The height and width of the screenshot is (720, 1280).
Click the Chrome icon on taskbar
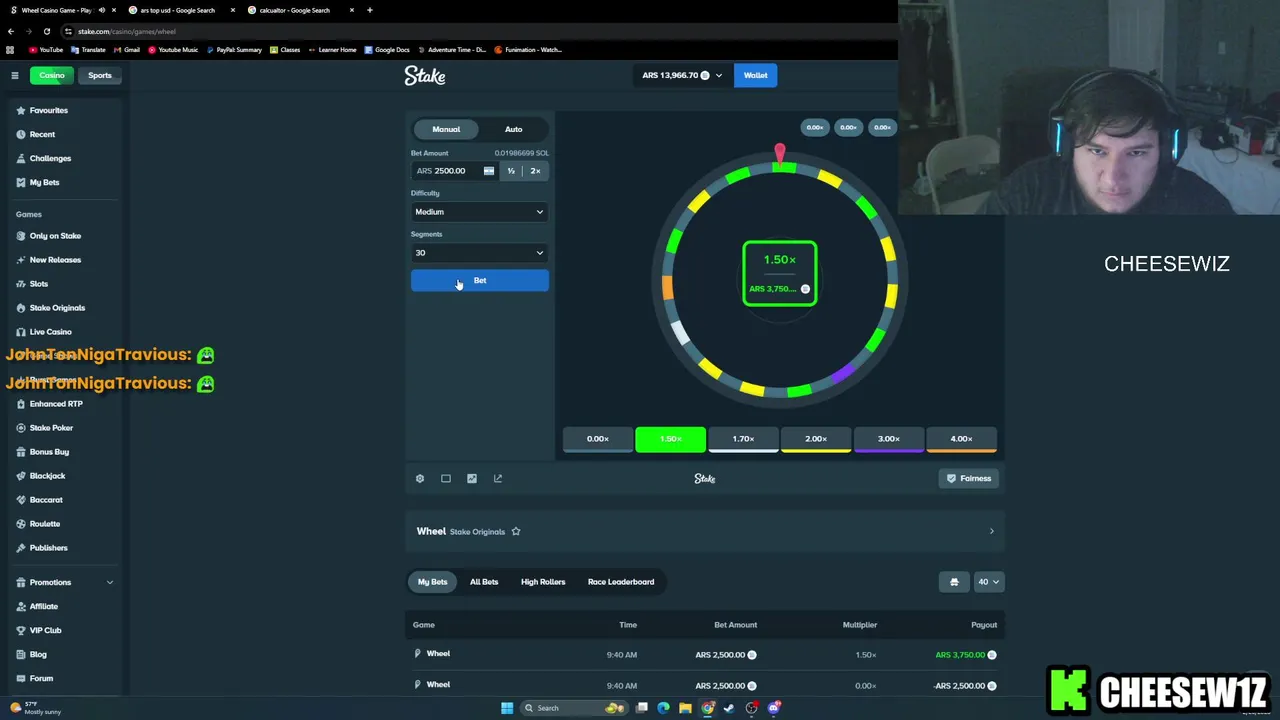click(x=708, y=708)
